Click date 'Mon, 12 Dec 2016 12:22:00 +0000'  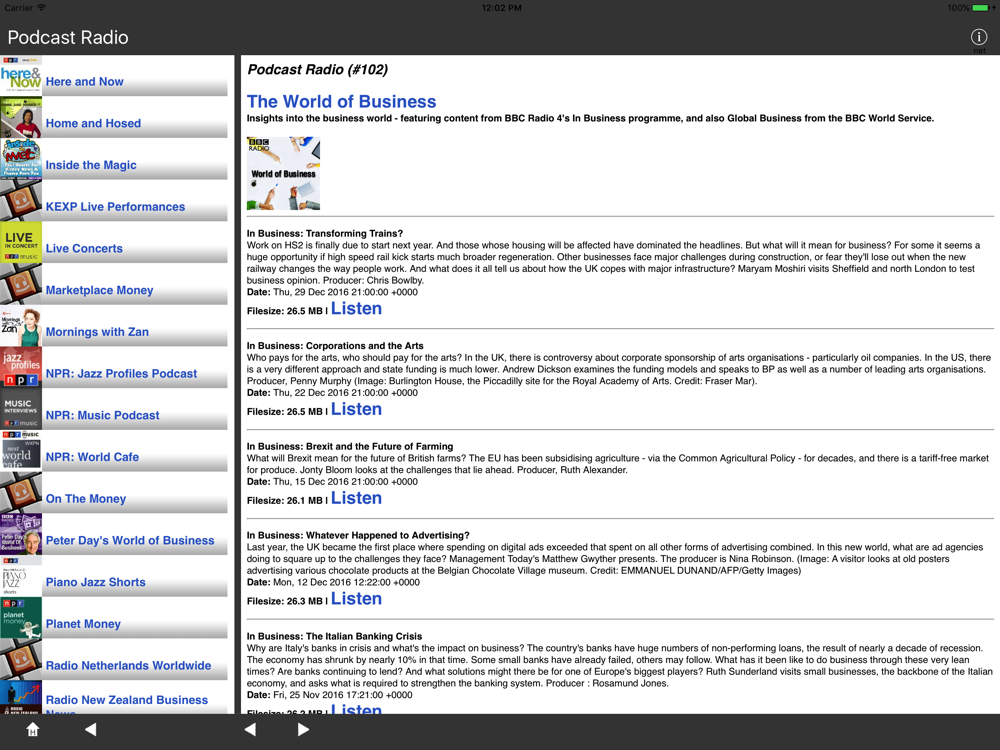pyautogui.click(x=346, y=582)
